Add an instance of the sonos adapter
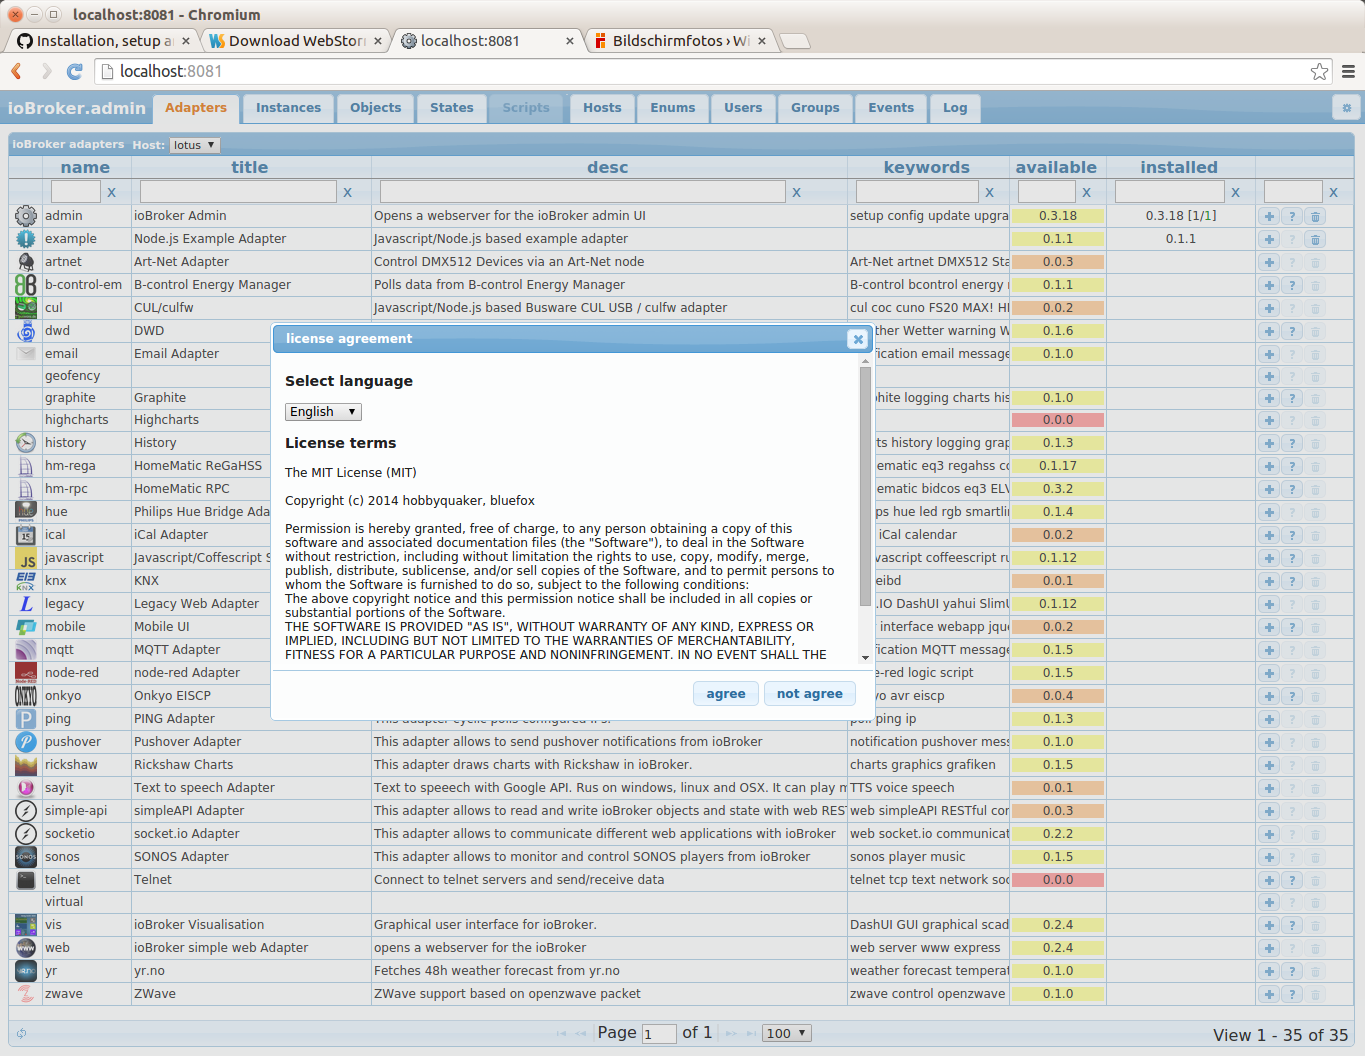This screenshot has width=1365, height=1056. click(1269, 857)
